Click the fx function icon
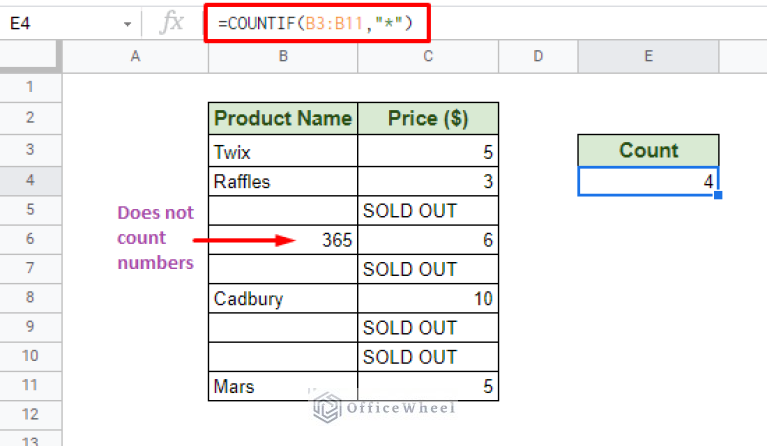Screen dimensions: 767x446 pyautogui.click(x=171, y=22)
